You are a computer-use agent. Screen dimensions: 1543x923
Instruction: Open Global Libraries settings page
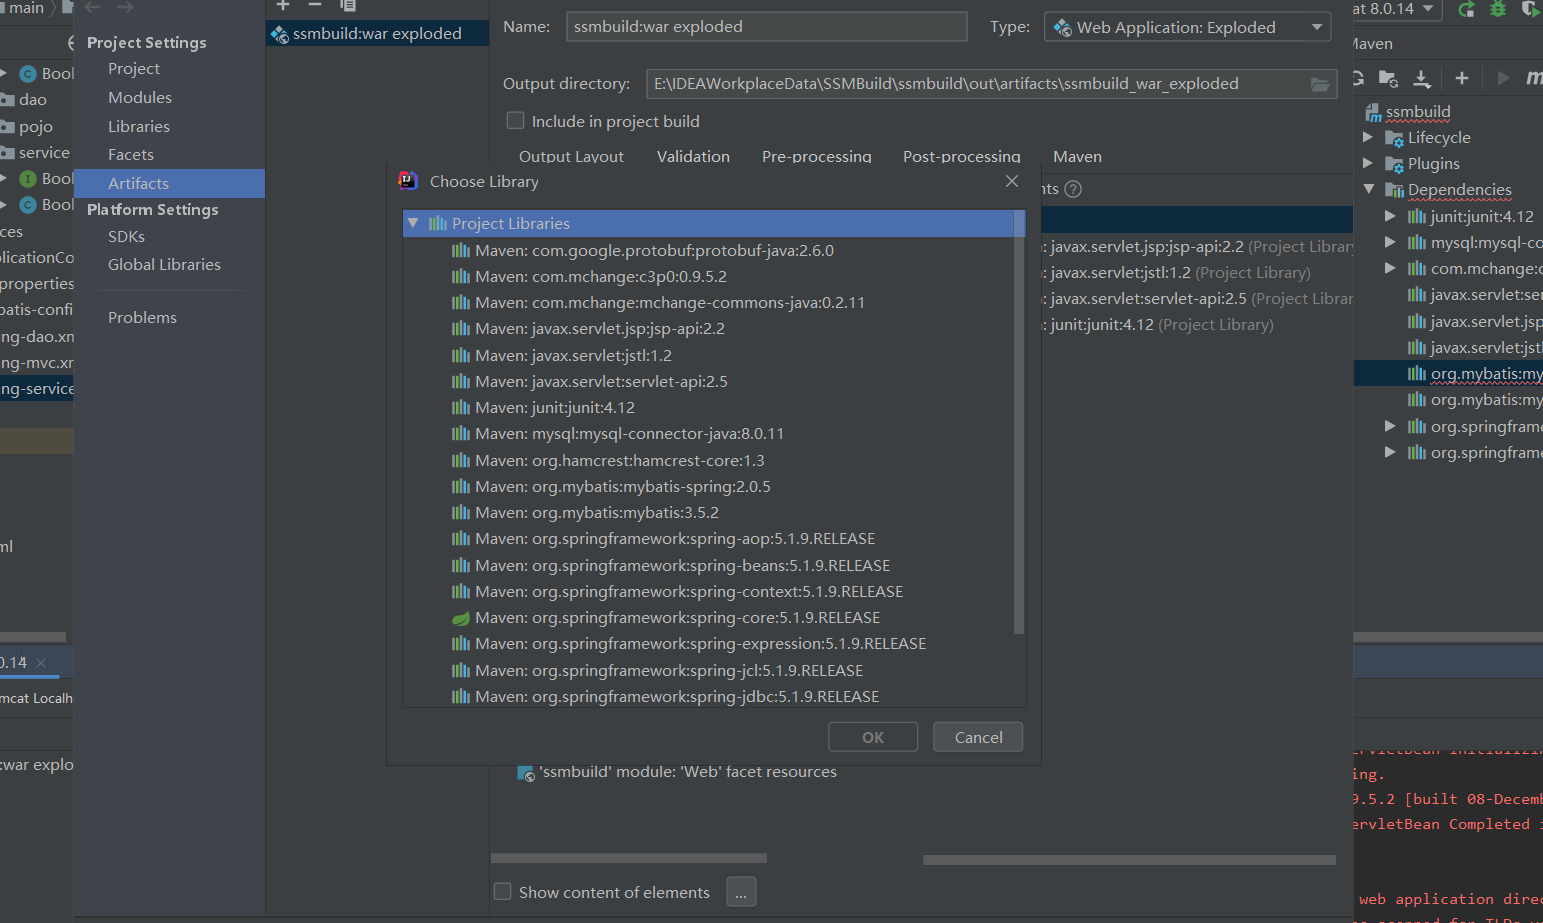click(x=164, y=264)
